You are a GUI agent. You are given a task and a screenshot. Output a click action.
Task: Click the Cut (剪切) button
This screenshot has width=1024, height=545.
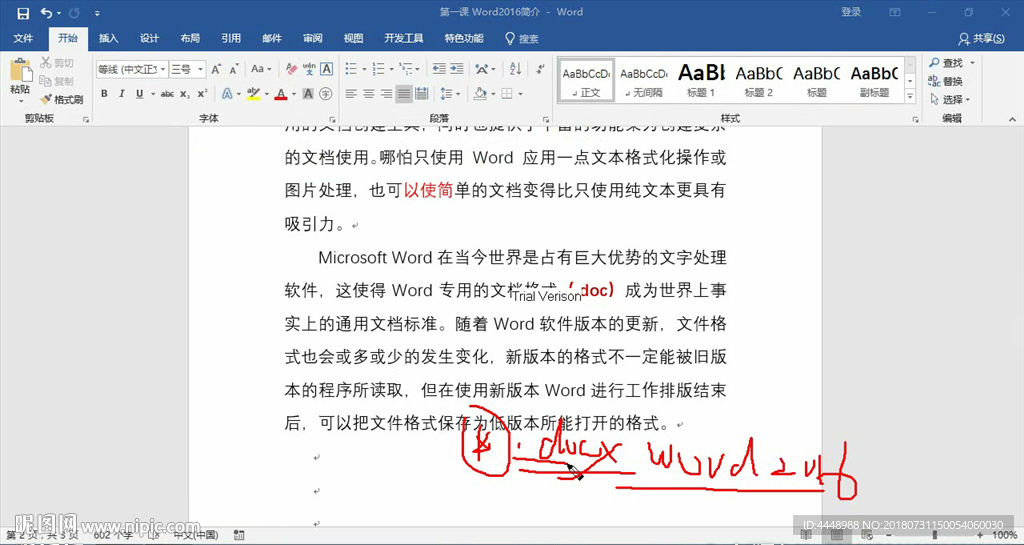click(x=57, y=63)
